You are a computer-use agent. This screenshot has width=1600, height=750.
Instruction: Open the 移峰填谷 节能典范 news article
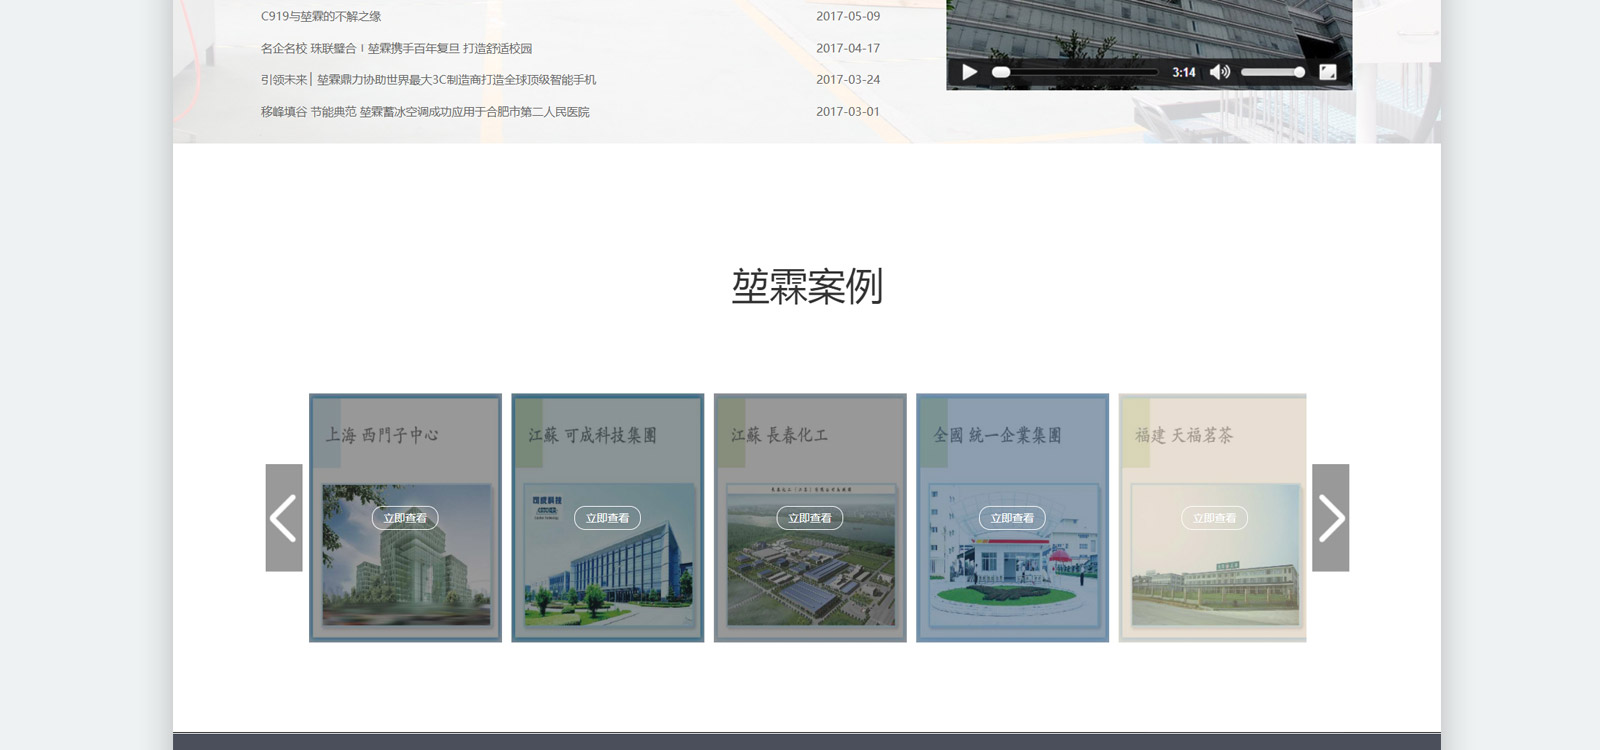pos(425,112)
